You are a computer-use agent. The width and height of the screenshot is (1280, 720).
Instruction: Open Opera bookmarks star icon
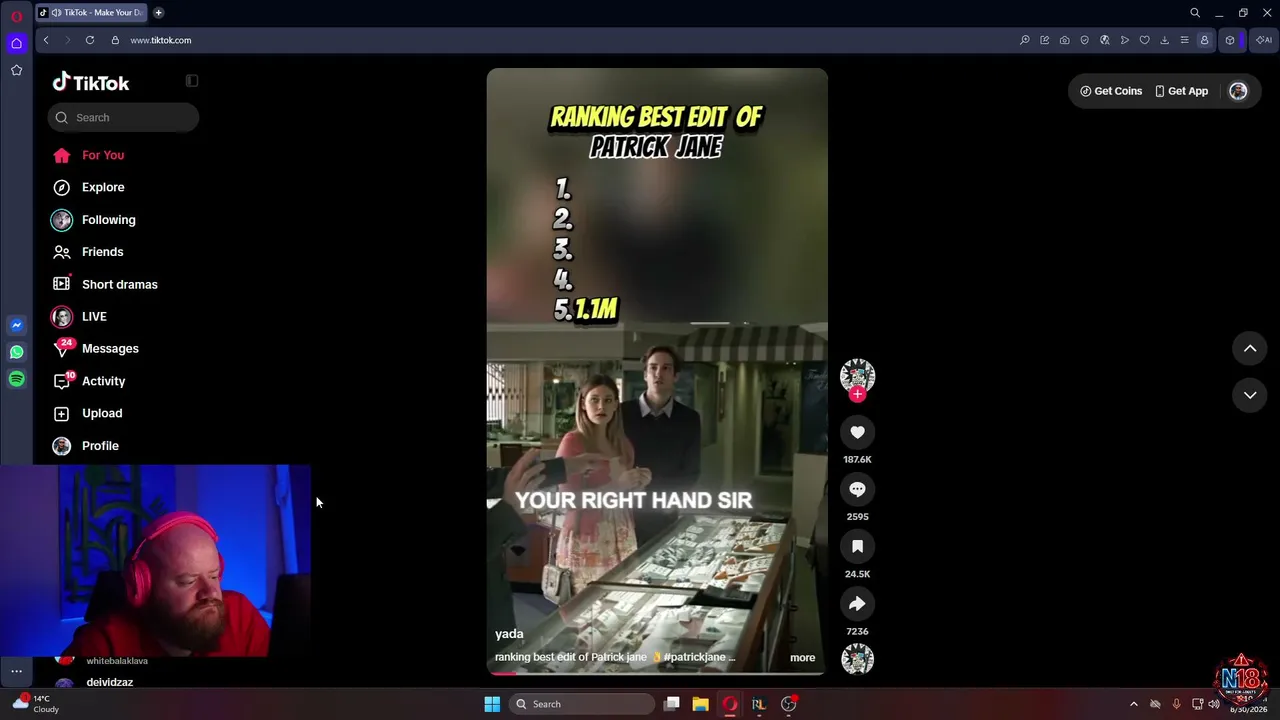point(16,70)
